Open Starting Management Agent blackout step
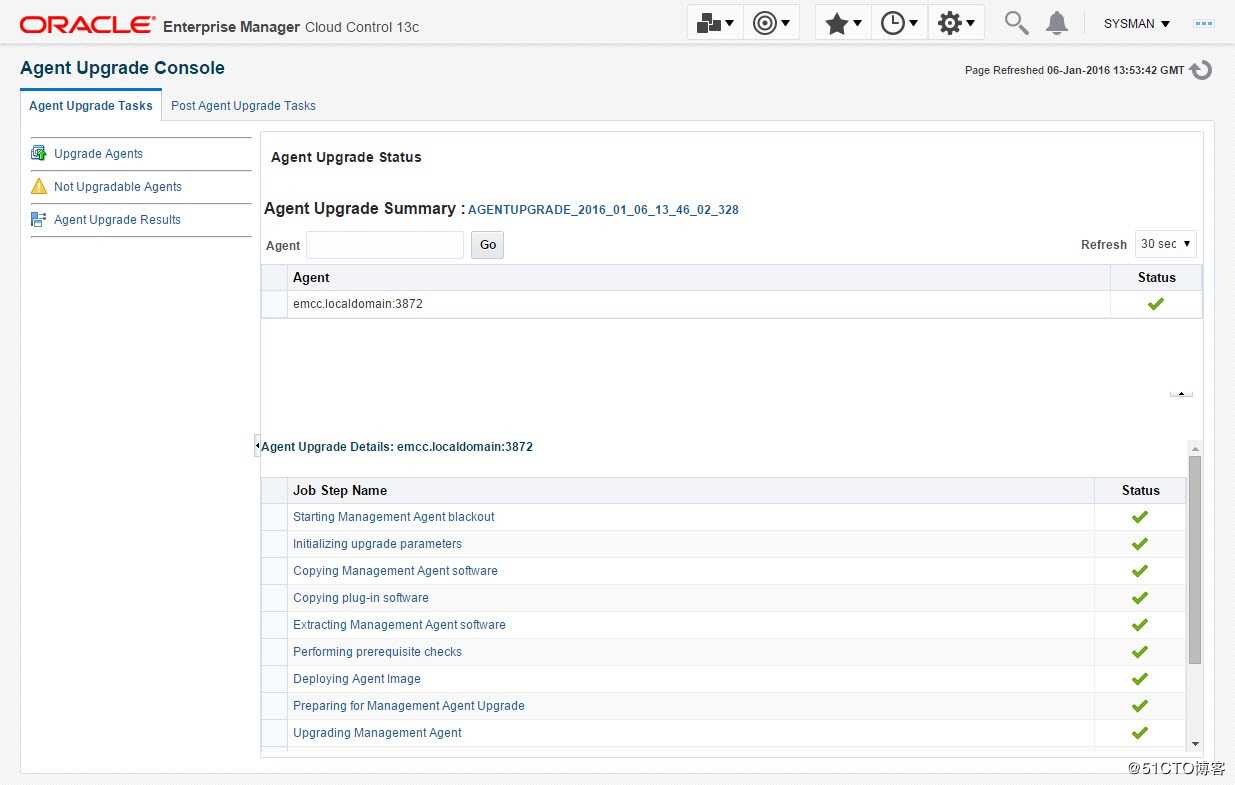The height and width of the screenshot is (785, 1235). pyautogui.click(x=393, y=517)
